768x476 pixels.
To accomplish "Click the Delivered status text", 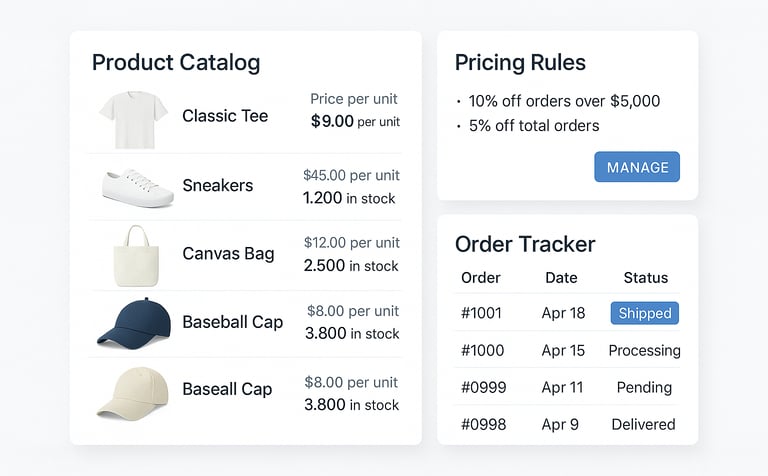I will pos(643,424).
